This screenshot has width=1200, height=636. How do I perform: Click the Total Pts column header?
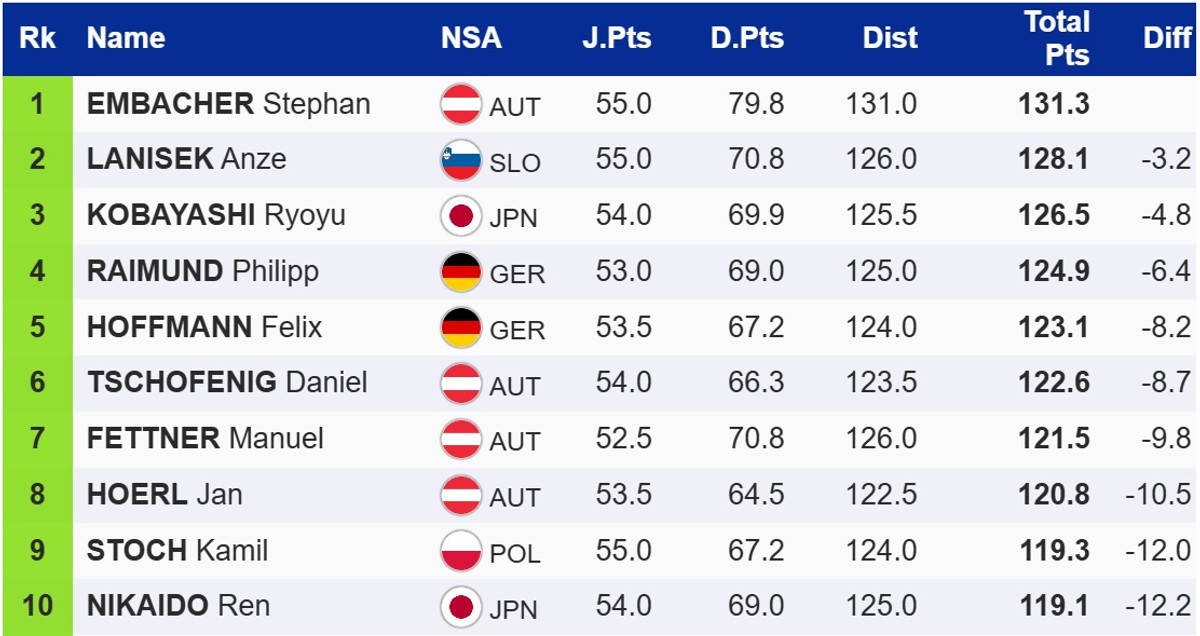[x=1057, y=39]
